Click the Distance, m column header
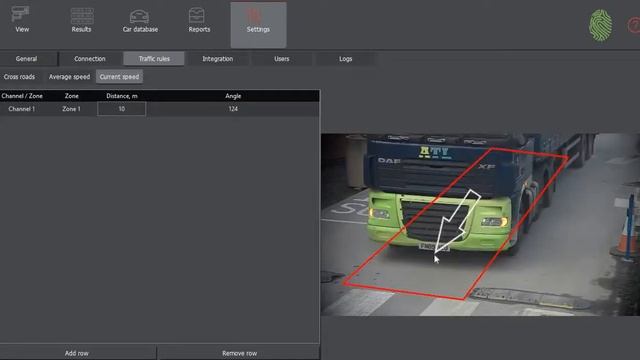 click(122, 96)
